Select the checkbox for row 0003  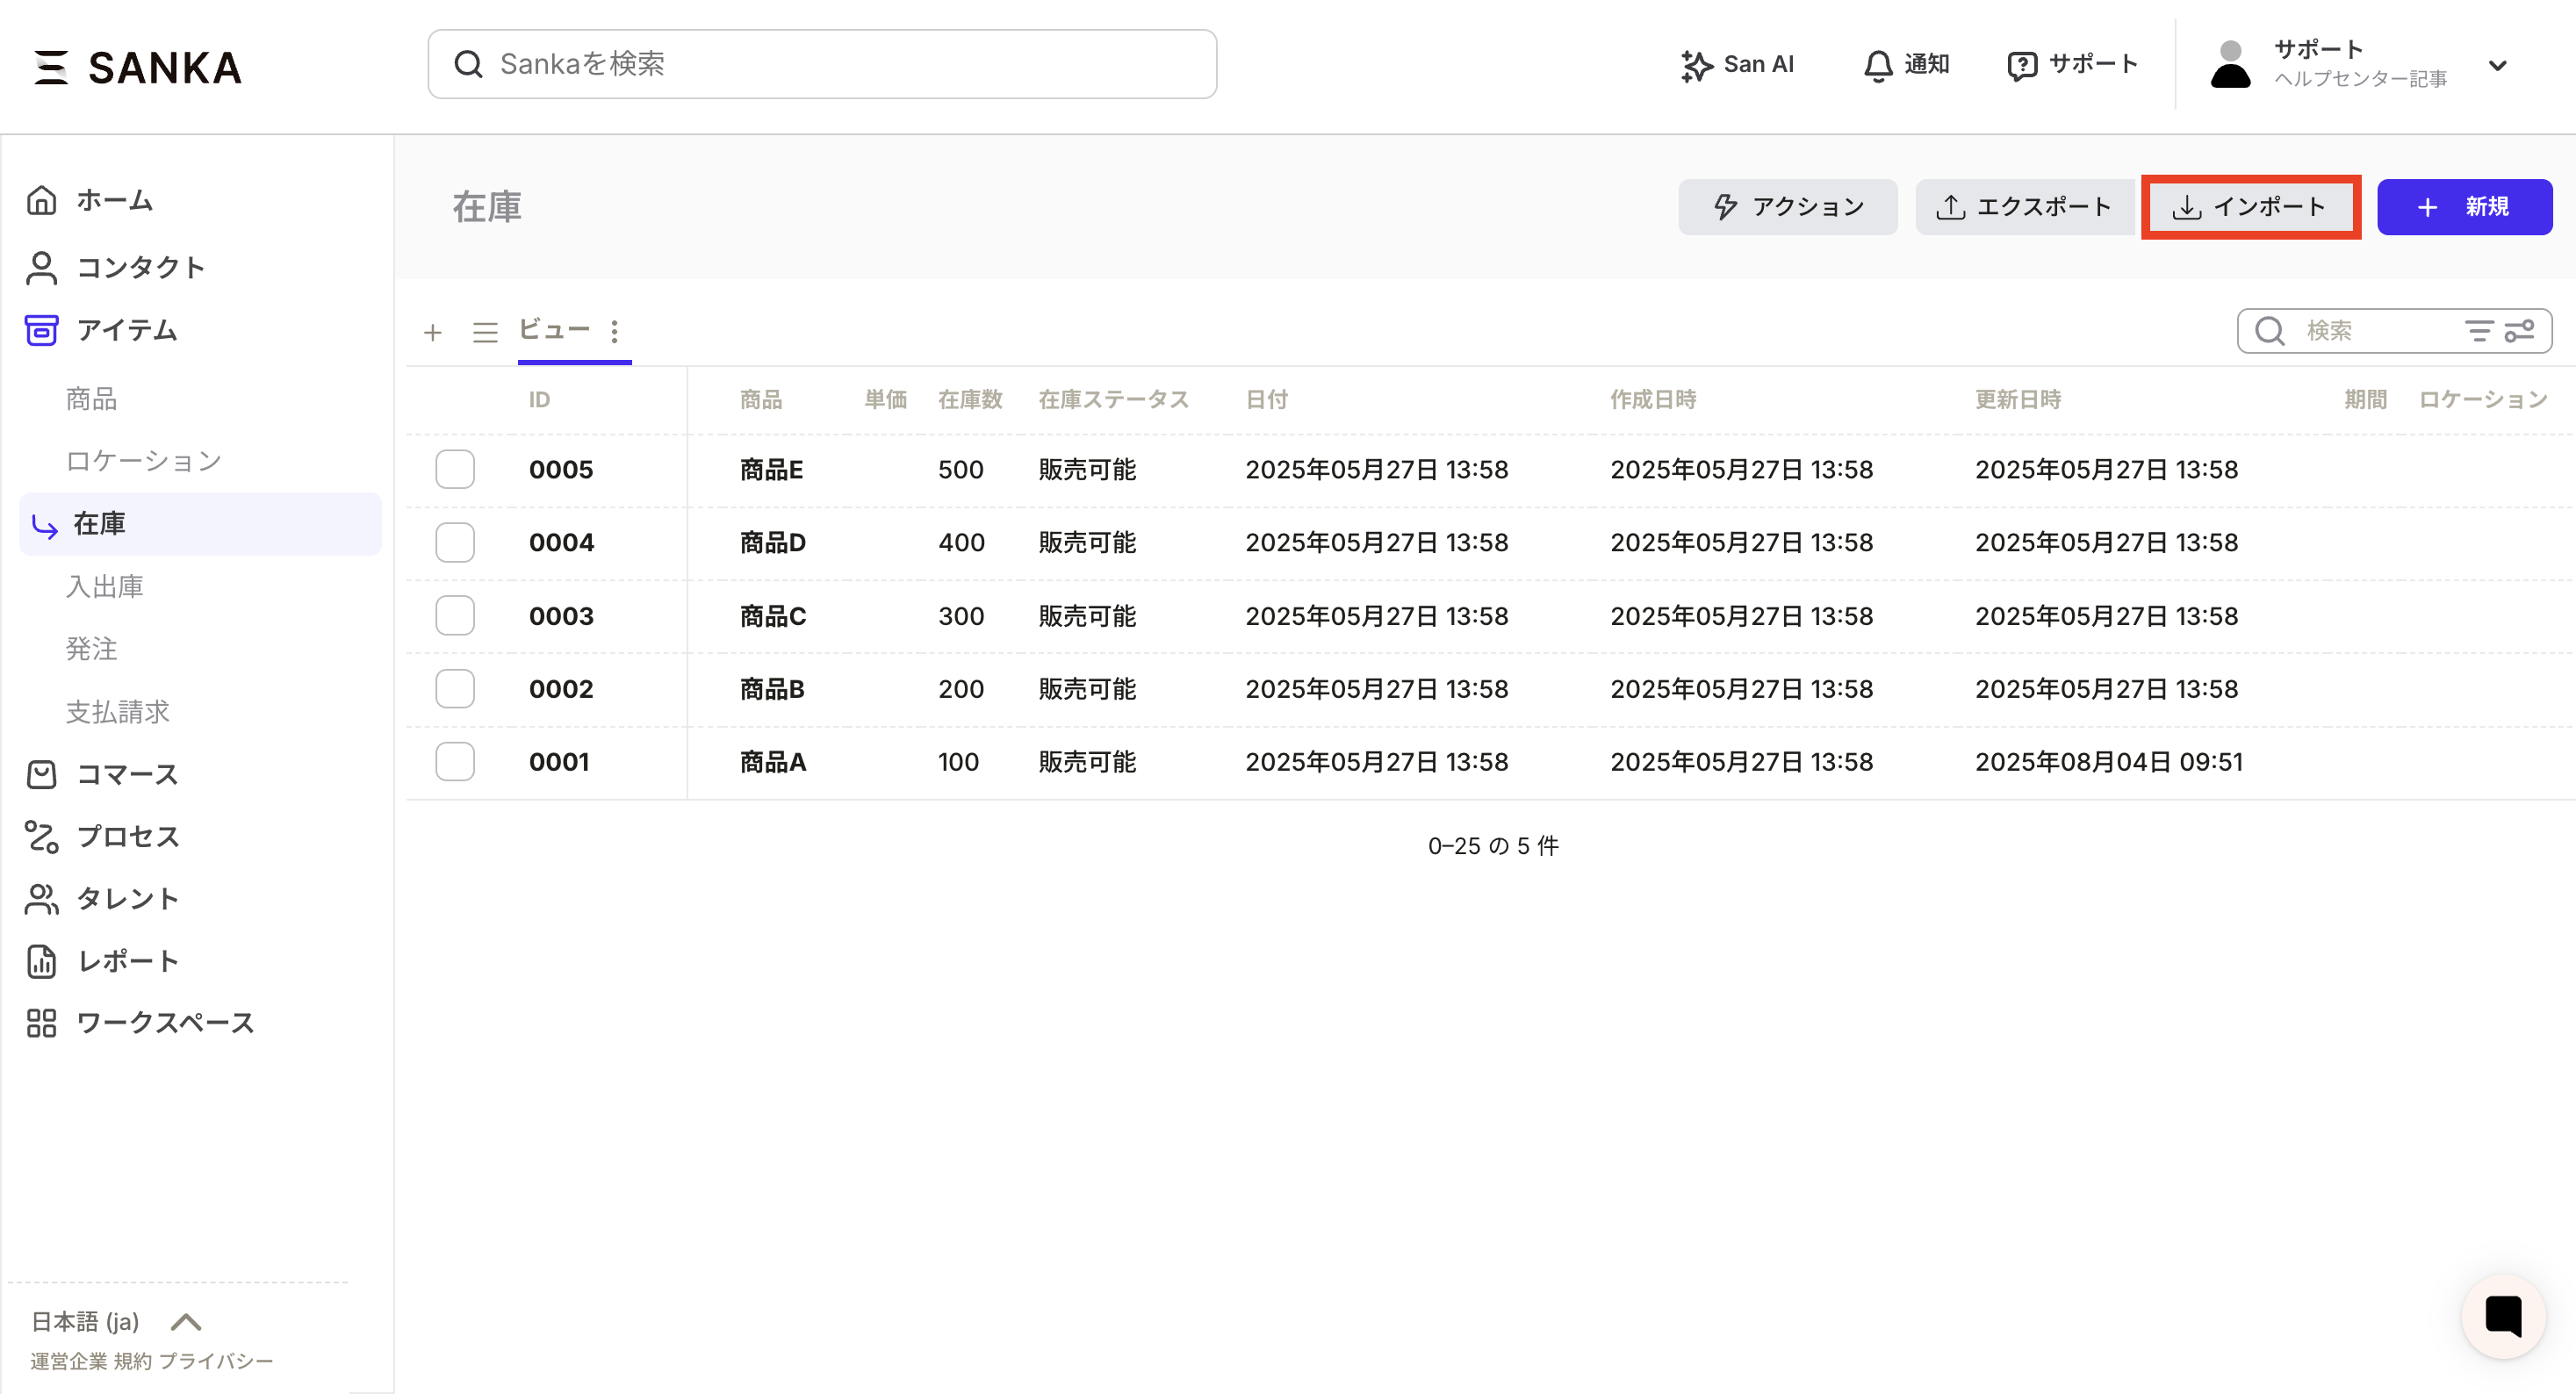click(455, 616)
